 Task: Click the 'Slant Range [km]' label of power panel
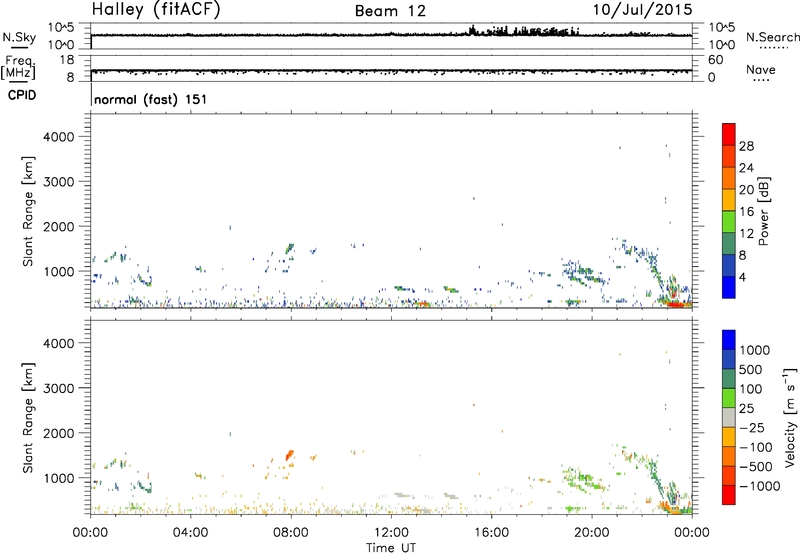point(28,211)
